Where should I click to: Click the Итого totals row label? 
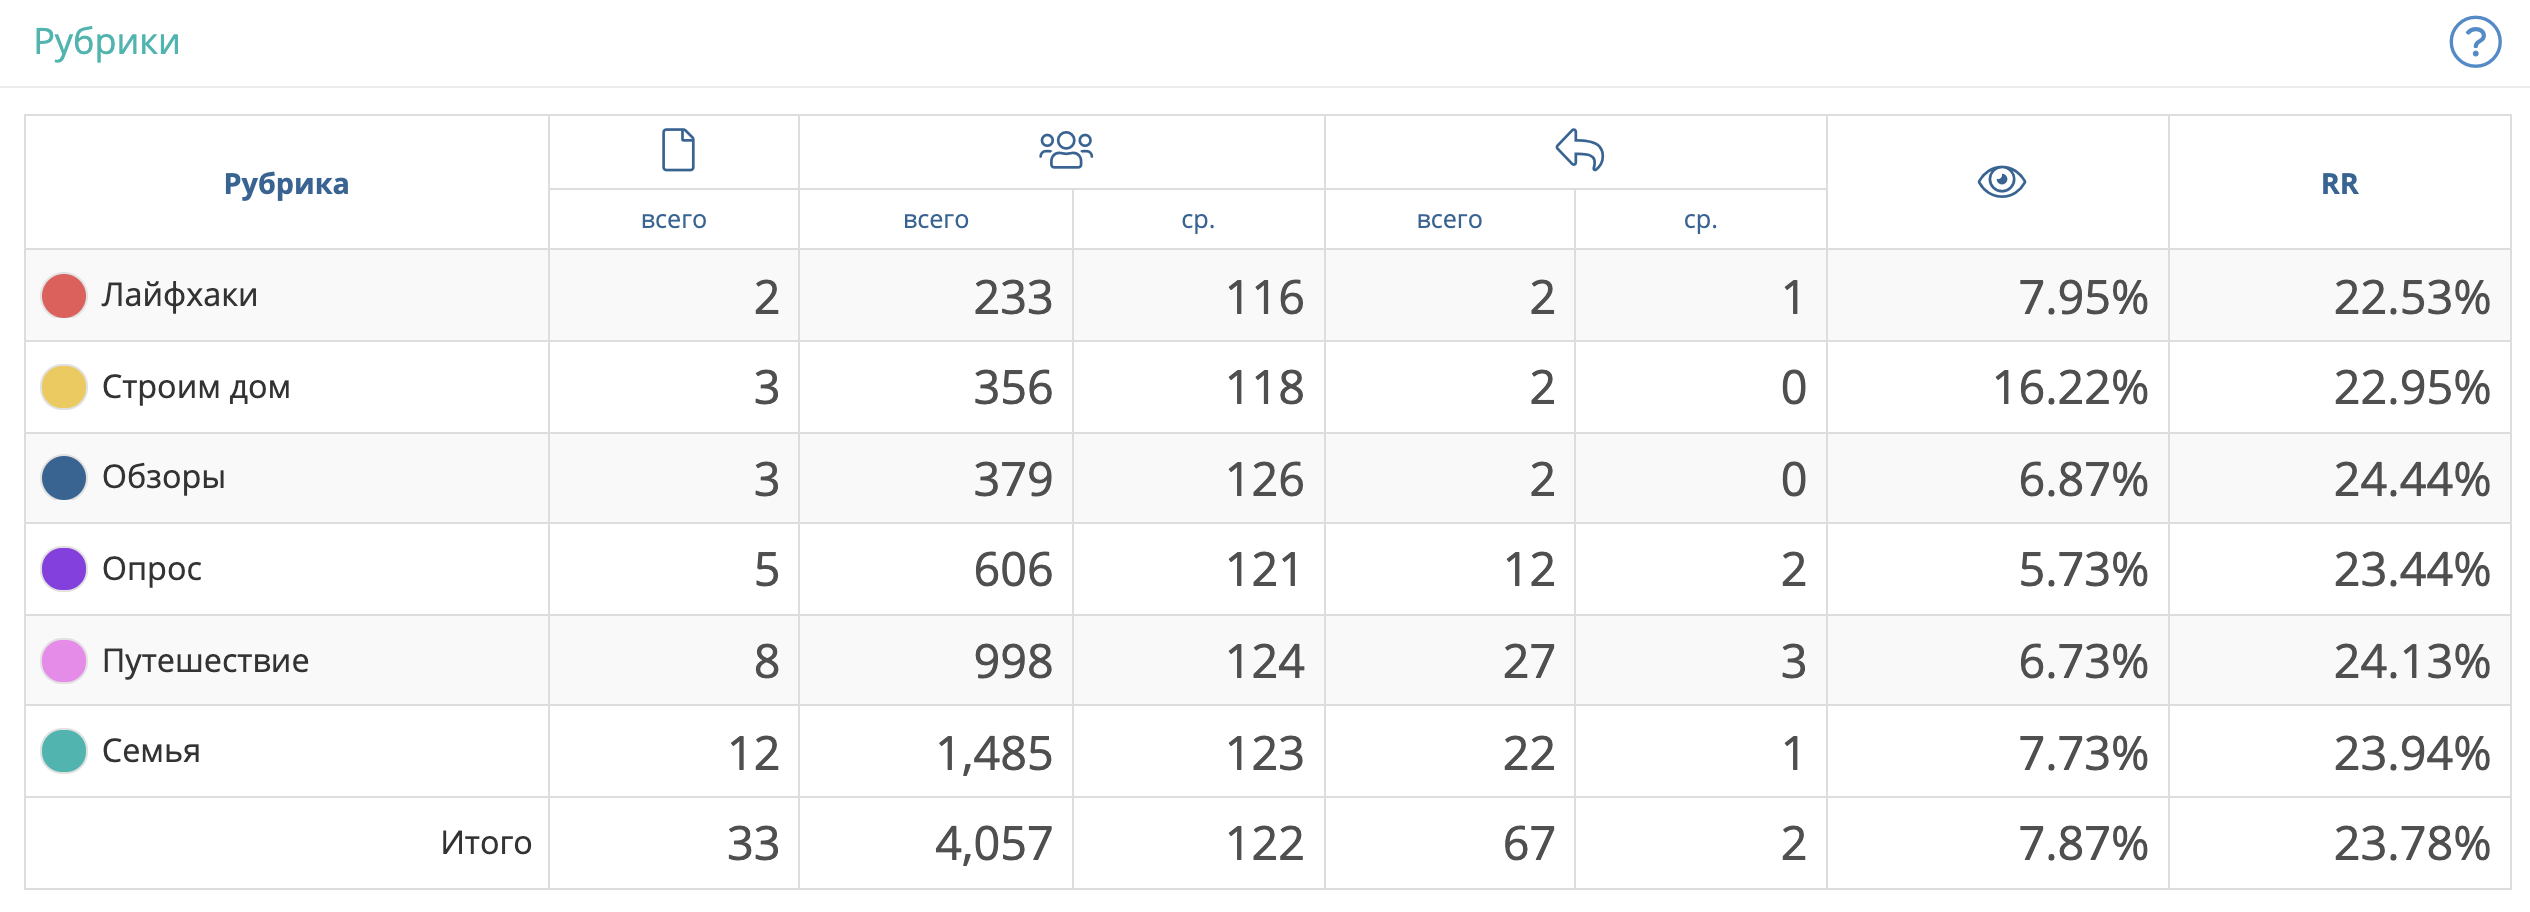tap(486, 843)
